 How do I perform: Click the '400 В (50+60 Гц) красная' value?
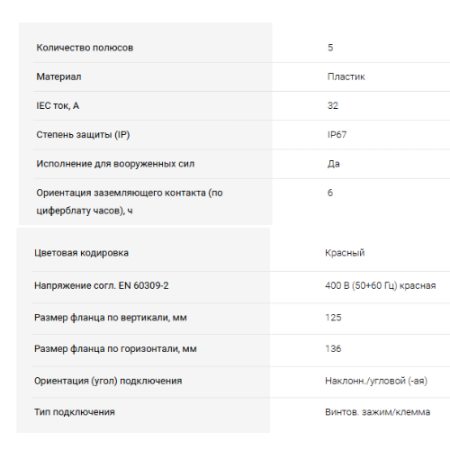point(380,286)
